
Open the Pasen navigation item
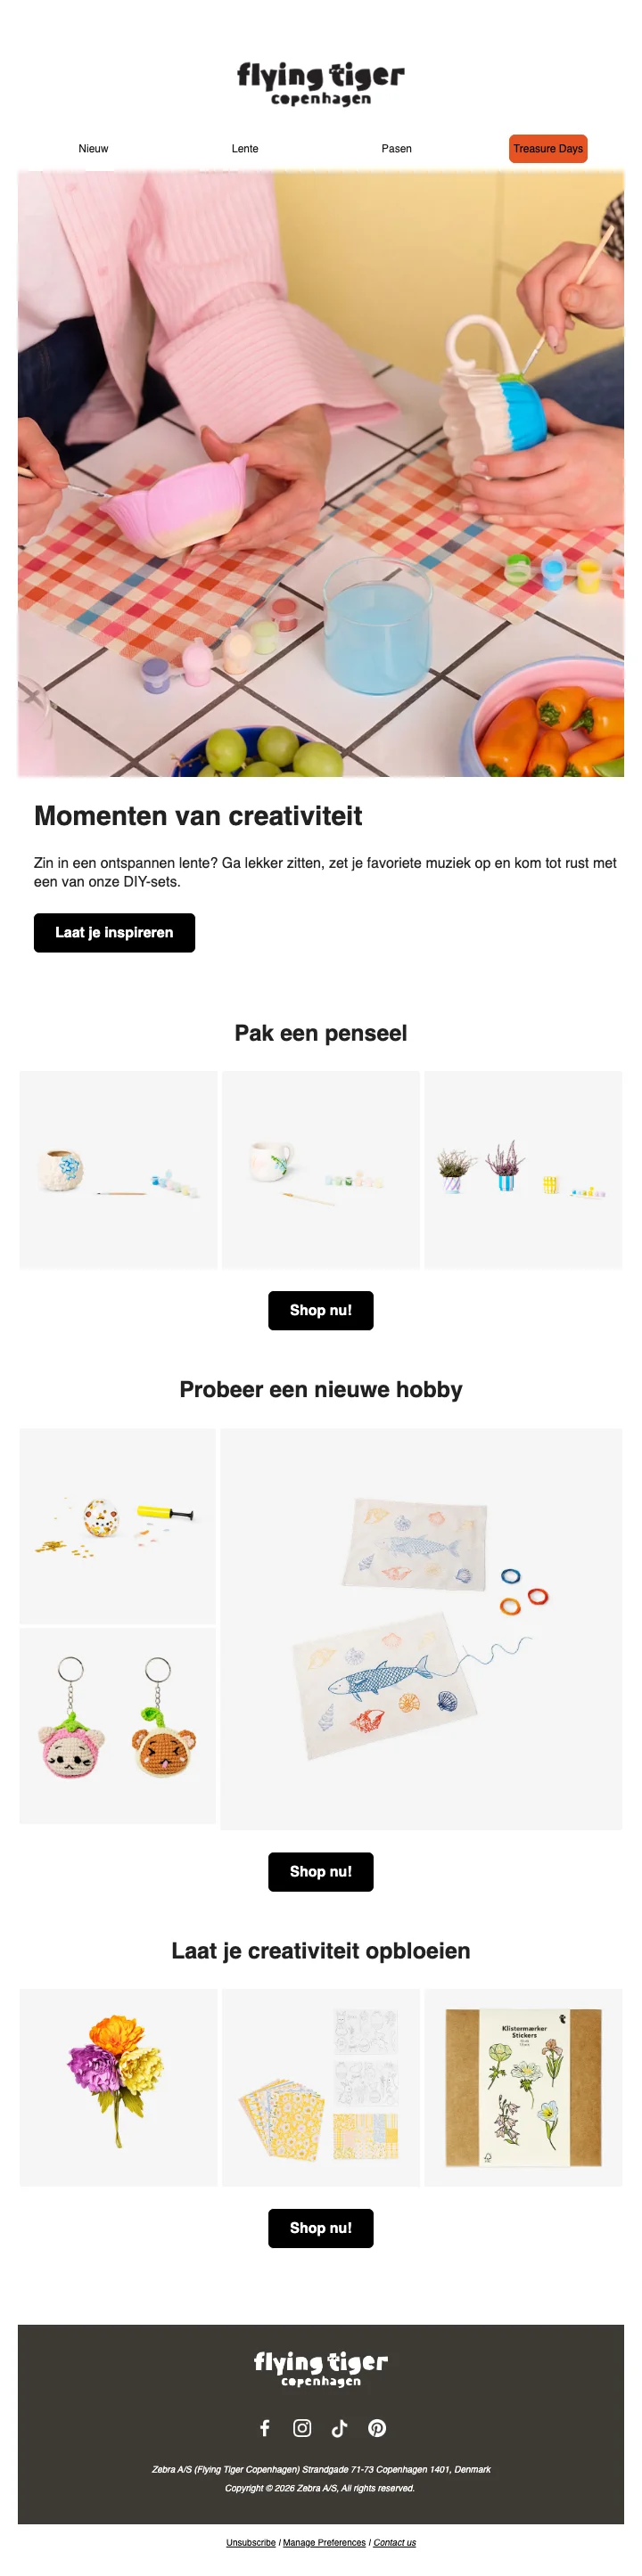pyautogui.click(x=397, y=148)
